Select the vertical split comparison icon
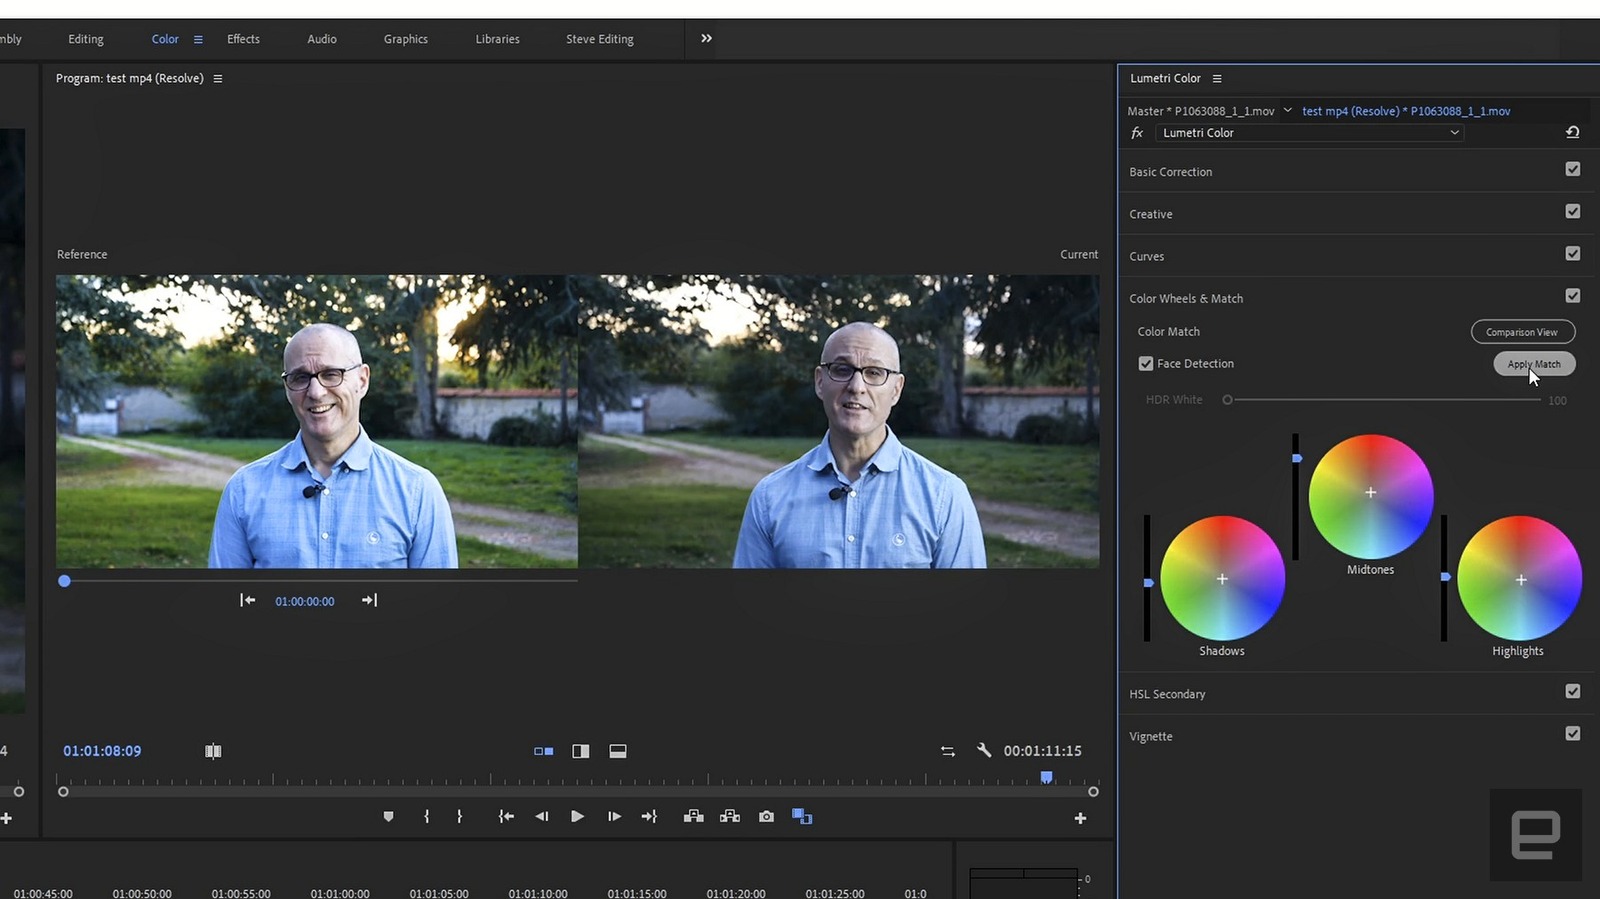Viewport: 1600px width, 899px height. click(580, 751)
